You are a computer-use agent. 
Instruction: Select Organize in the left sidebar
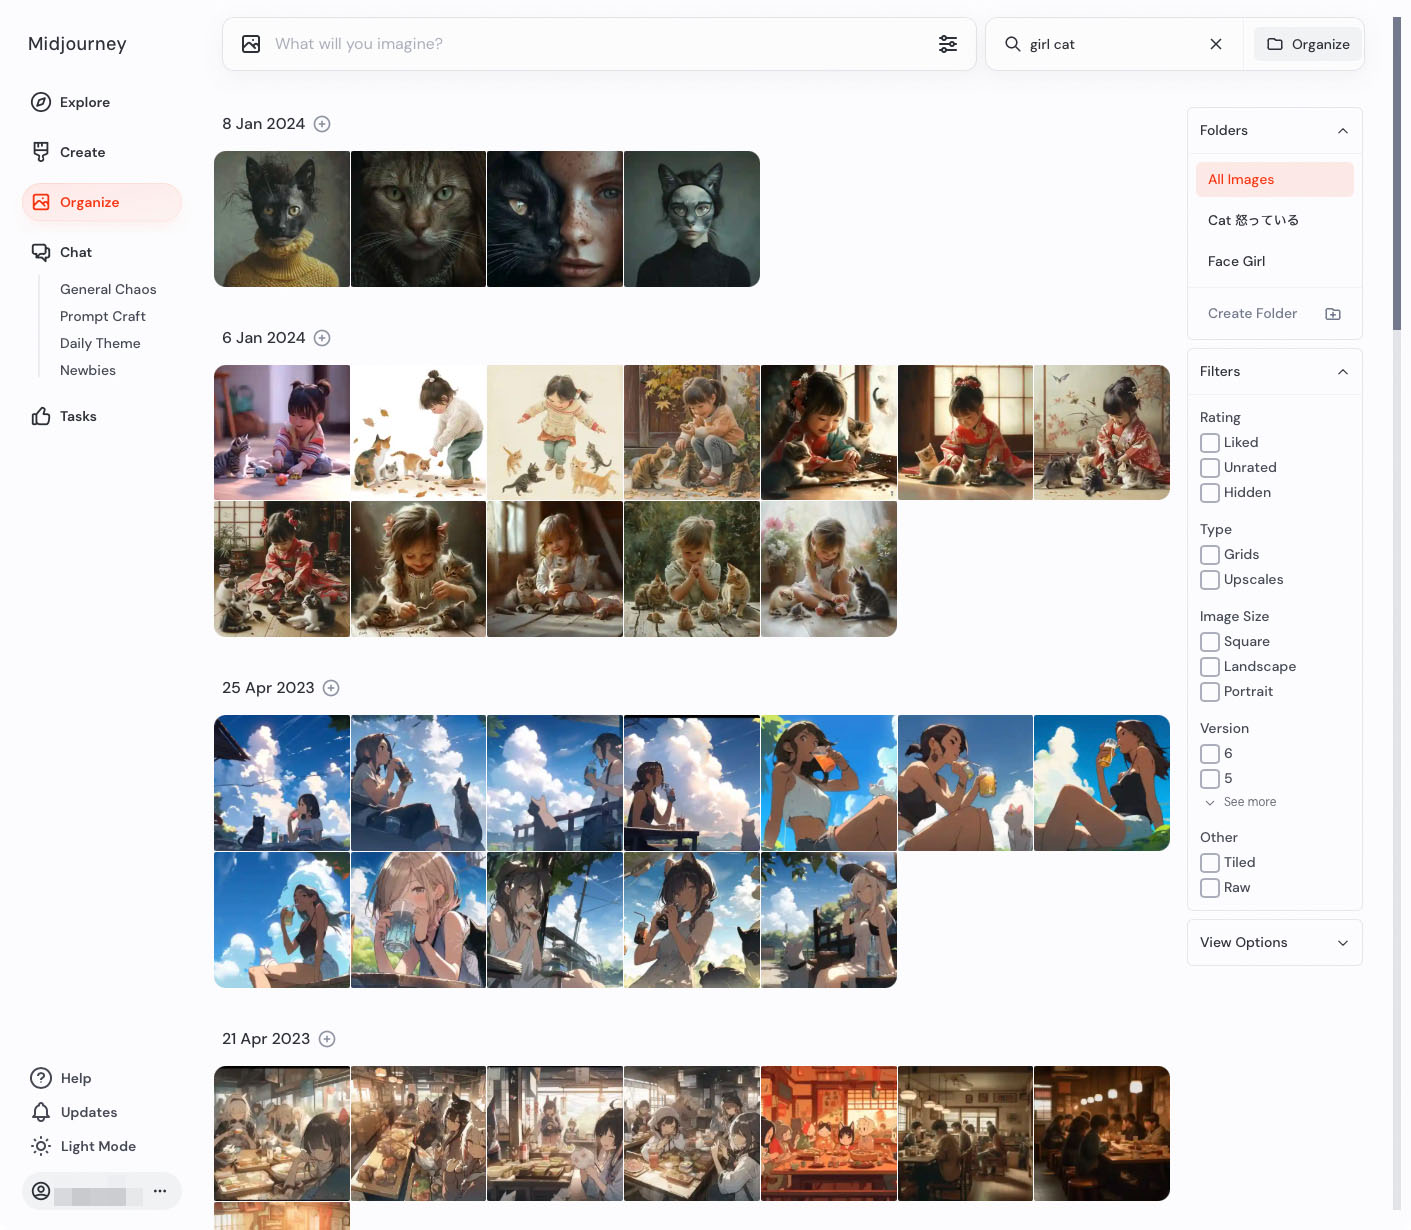tap(102, 202)
